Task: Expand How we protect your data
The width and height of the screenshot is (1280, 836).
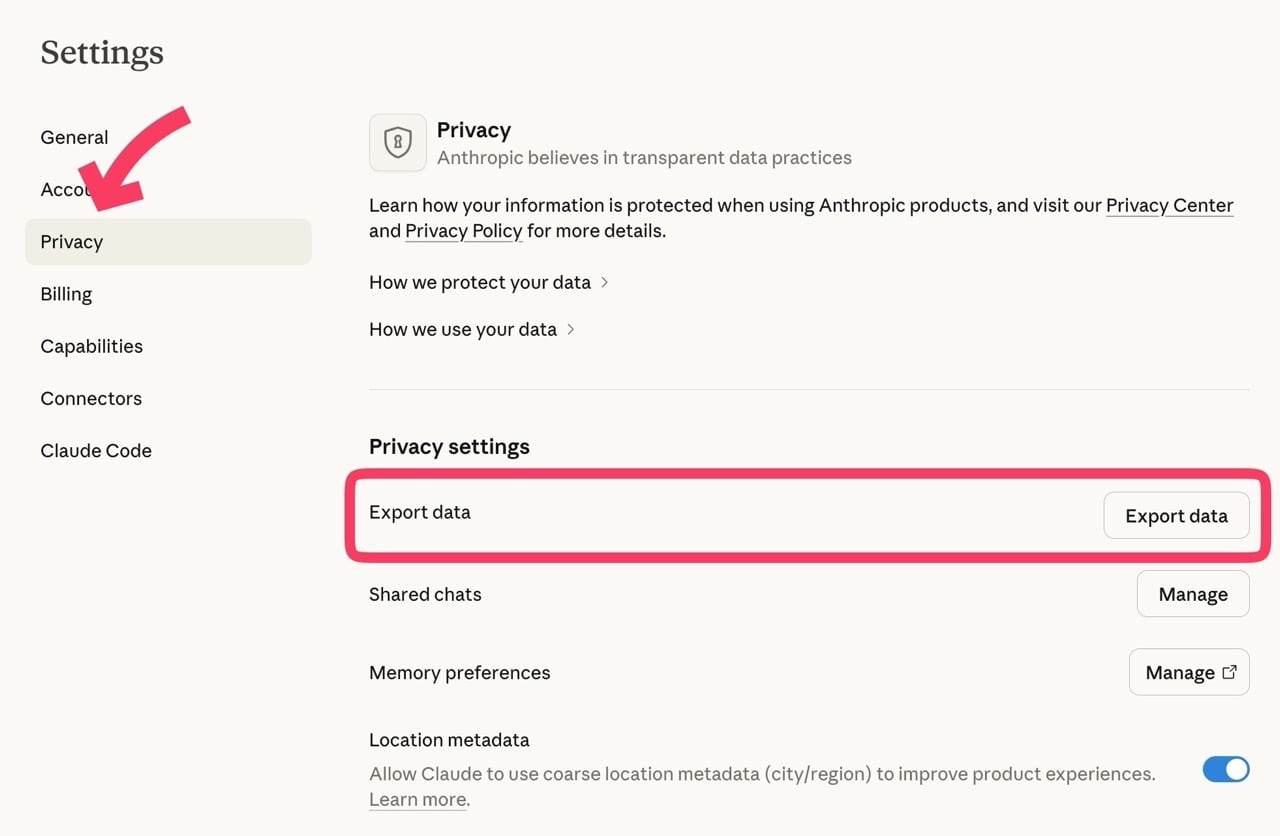Action: click(489, 282)
